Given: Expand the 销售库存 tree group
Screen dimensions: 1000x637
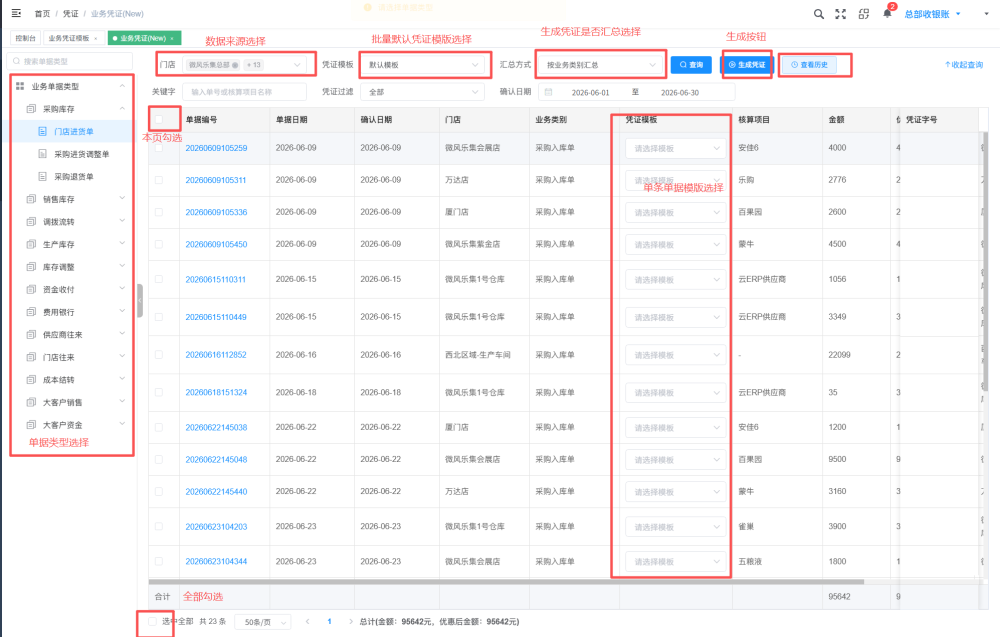Looking at the screenshot, I should click(x=122, y=199).
